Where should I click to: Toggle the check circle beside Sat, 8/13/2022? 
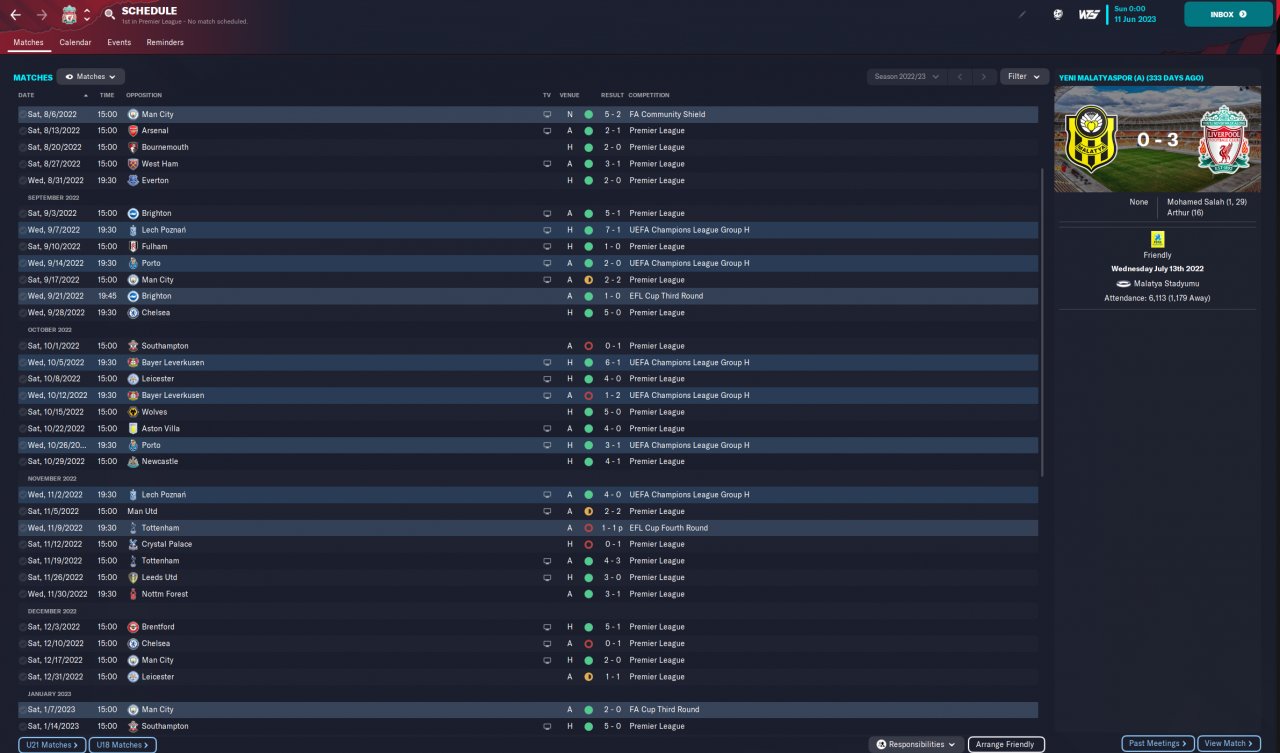22,131
